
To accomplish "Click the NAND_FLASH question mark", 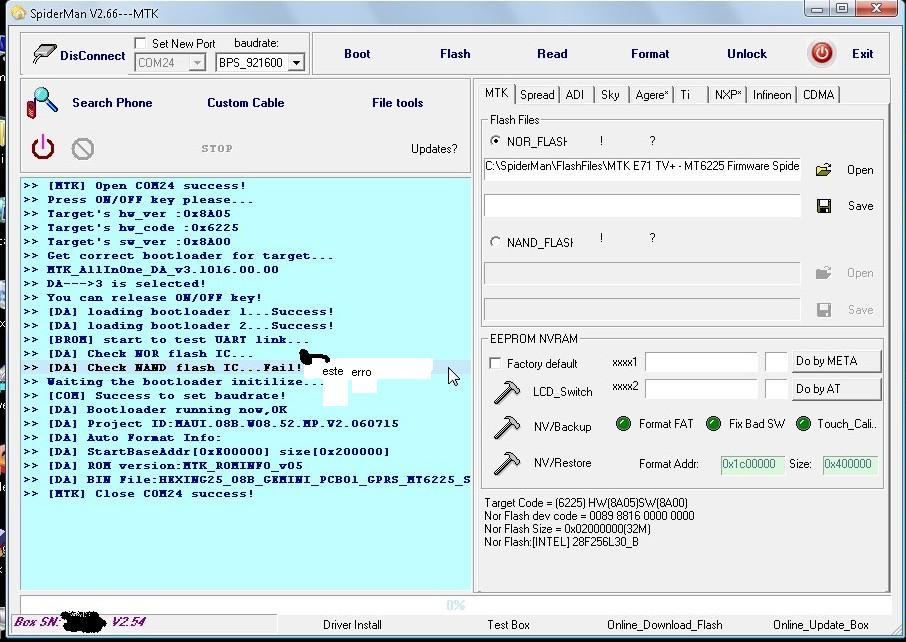I will pos(652,237).
